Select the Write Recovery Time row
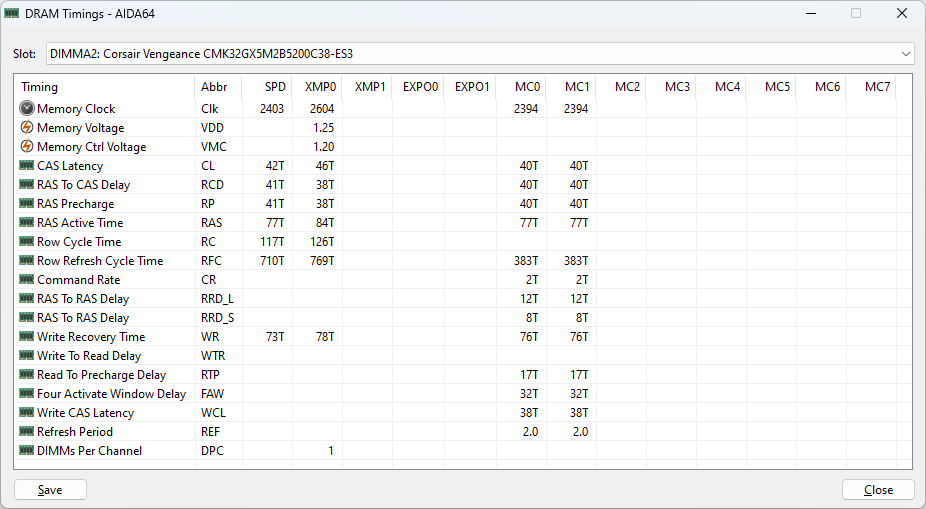This screenshot has height=509, width=926. point(91,336)
